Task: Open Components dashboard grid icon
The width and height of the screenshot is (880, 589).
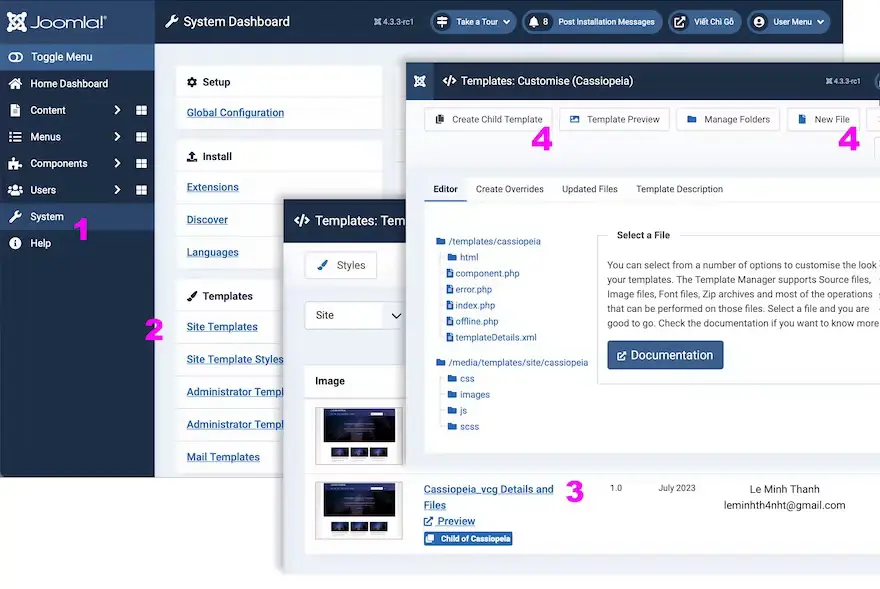Action: [x=141, y=164]
